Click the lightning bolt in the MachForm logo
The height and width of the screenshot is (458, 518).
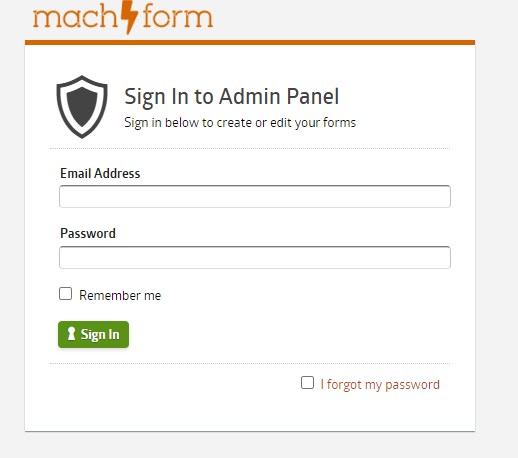click(x=129, y=17)
